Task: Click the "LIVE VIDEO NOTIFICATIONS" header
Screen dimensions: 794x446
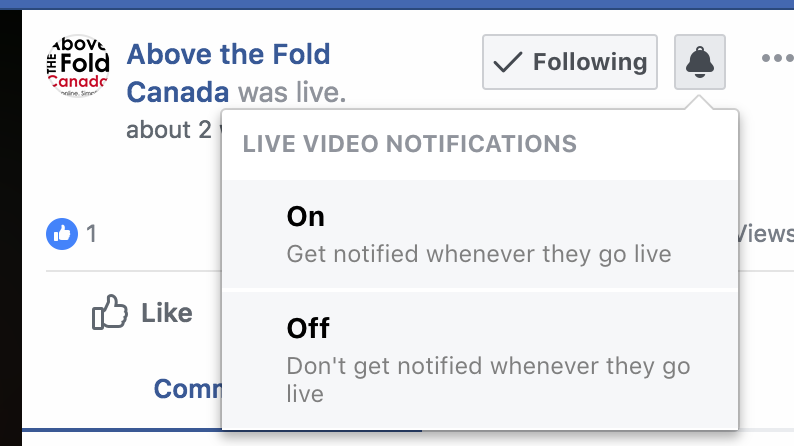Action: 410,143
